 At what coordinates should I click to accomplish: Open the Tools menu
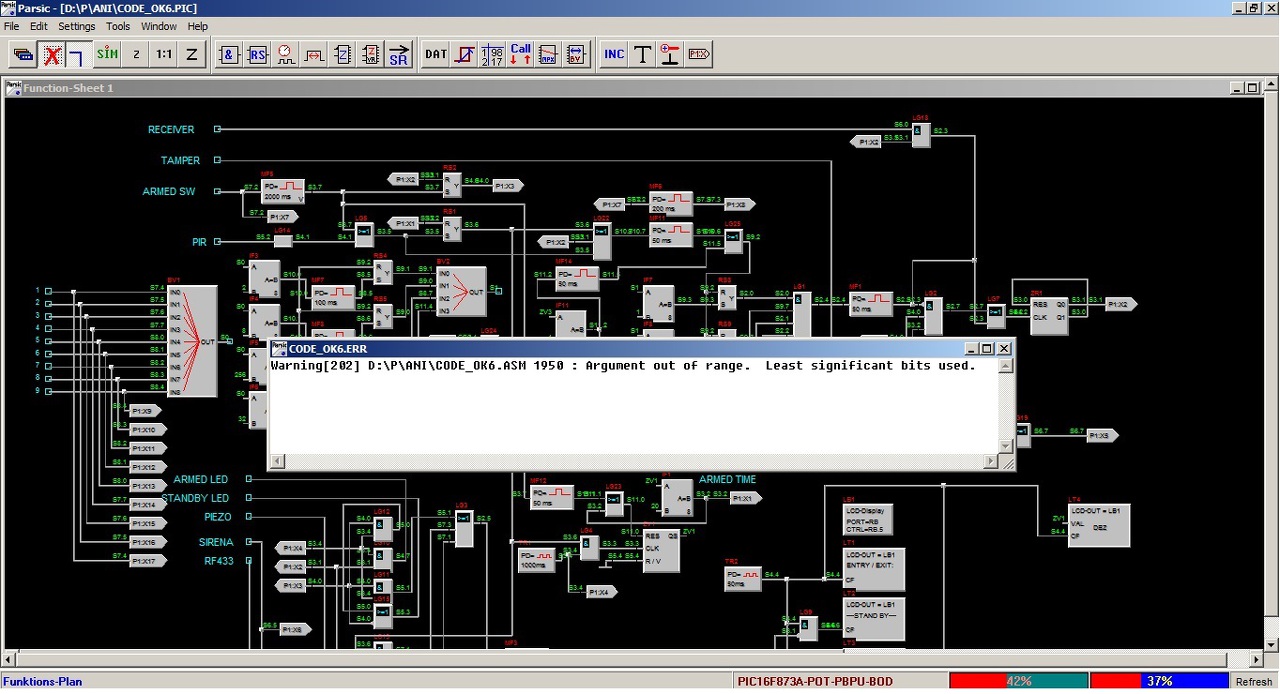tap(118, 26)
